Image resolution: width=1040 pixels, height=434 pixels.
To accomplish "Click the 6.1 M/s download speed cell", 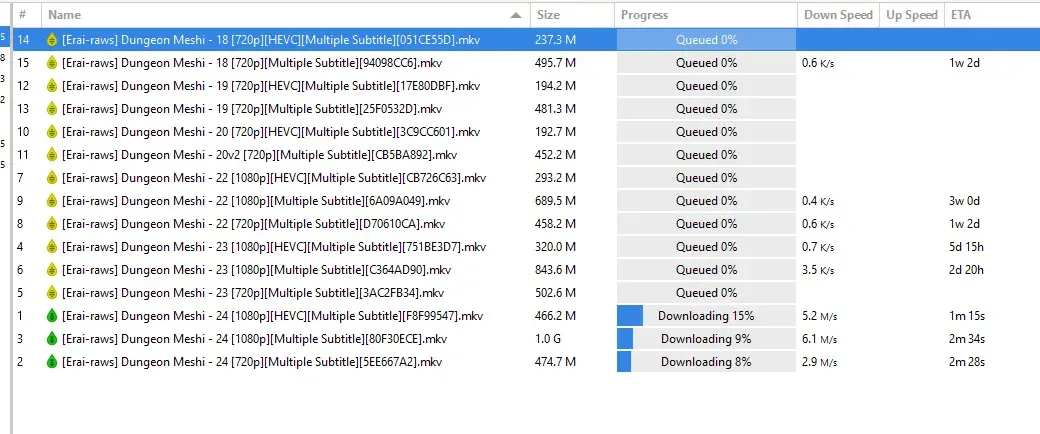I will 820,339.
